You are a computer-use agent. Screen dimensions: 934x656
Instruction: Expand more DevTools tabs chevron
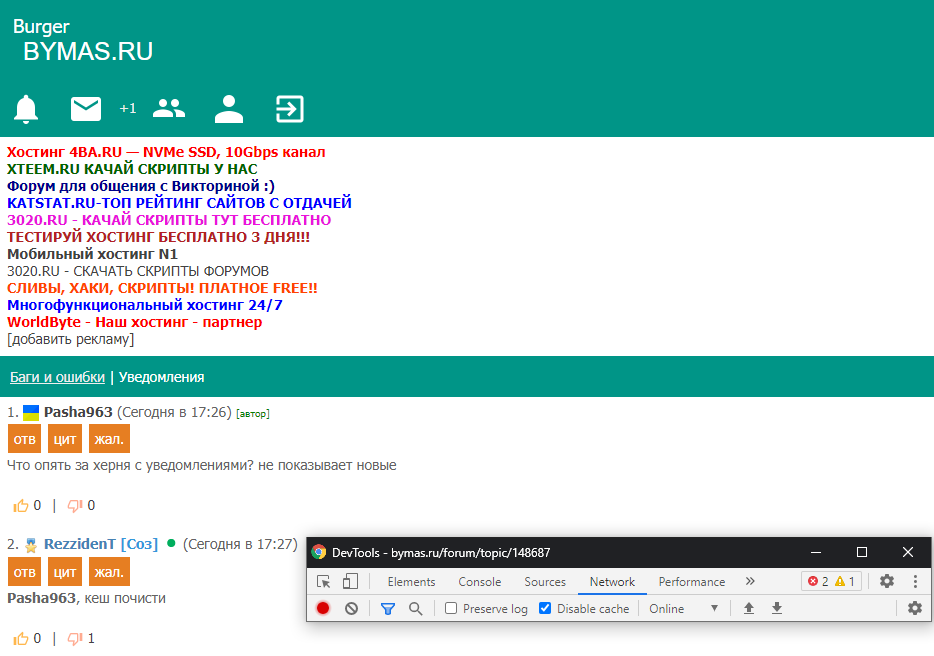pyautogui.click(x=750, y=581)
